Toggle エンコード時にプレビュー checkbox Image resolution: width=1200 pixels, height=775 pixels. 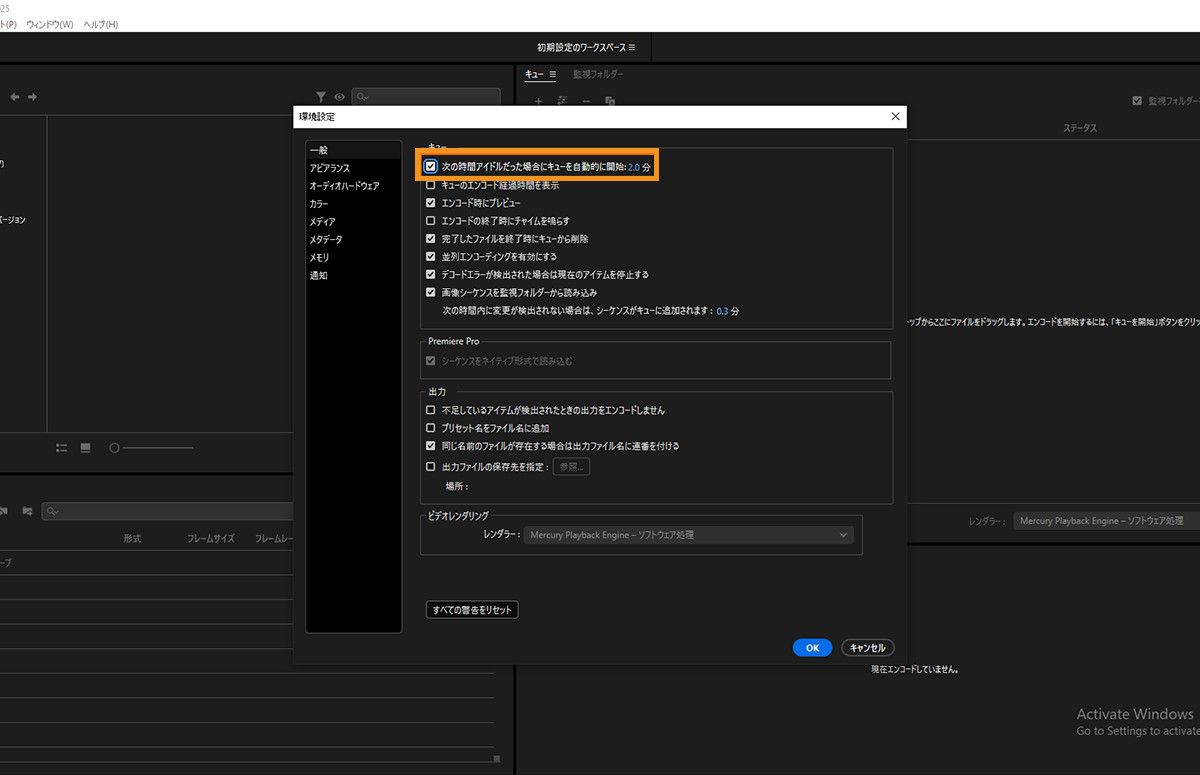(431, 203)
